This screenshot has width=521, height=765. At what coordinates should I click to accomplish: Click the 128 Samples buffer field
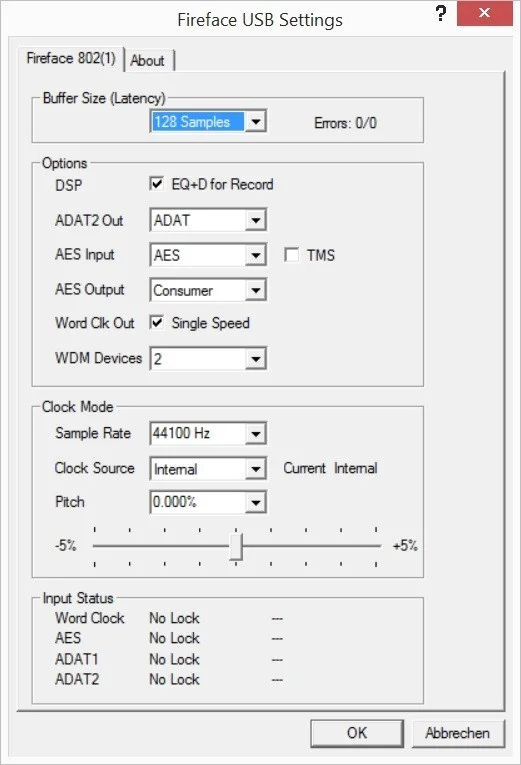(208, 121)
